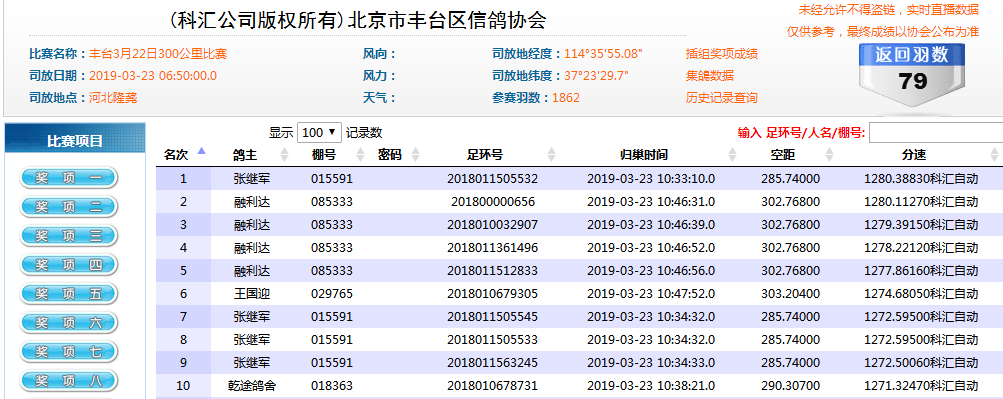Image resolution: width=1003 pixels, height=399 pixels.
Task: Open 奖项五 prize category
Action: point(68,294)
